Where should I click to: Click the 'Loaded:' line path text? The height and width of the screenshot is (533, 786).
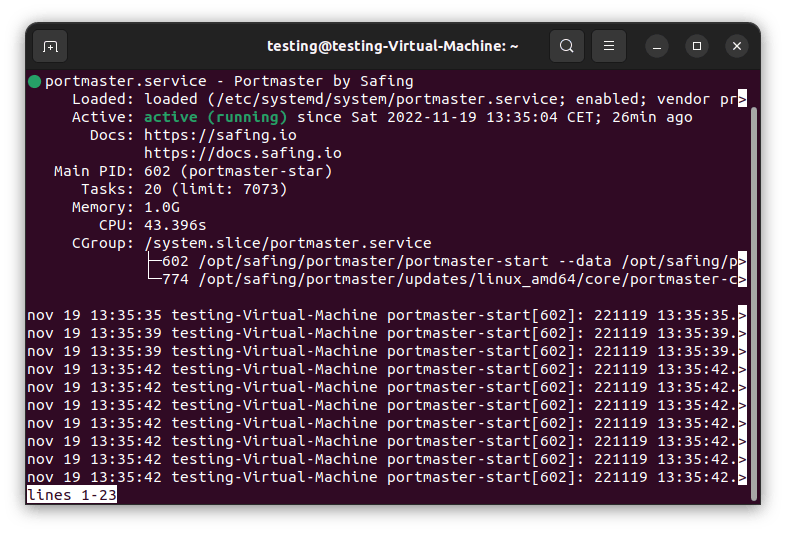[x=386, y=99]
